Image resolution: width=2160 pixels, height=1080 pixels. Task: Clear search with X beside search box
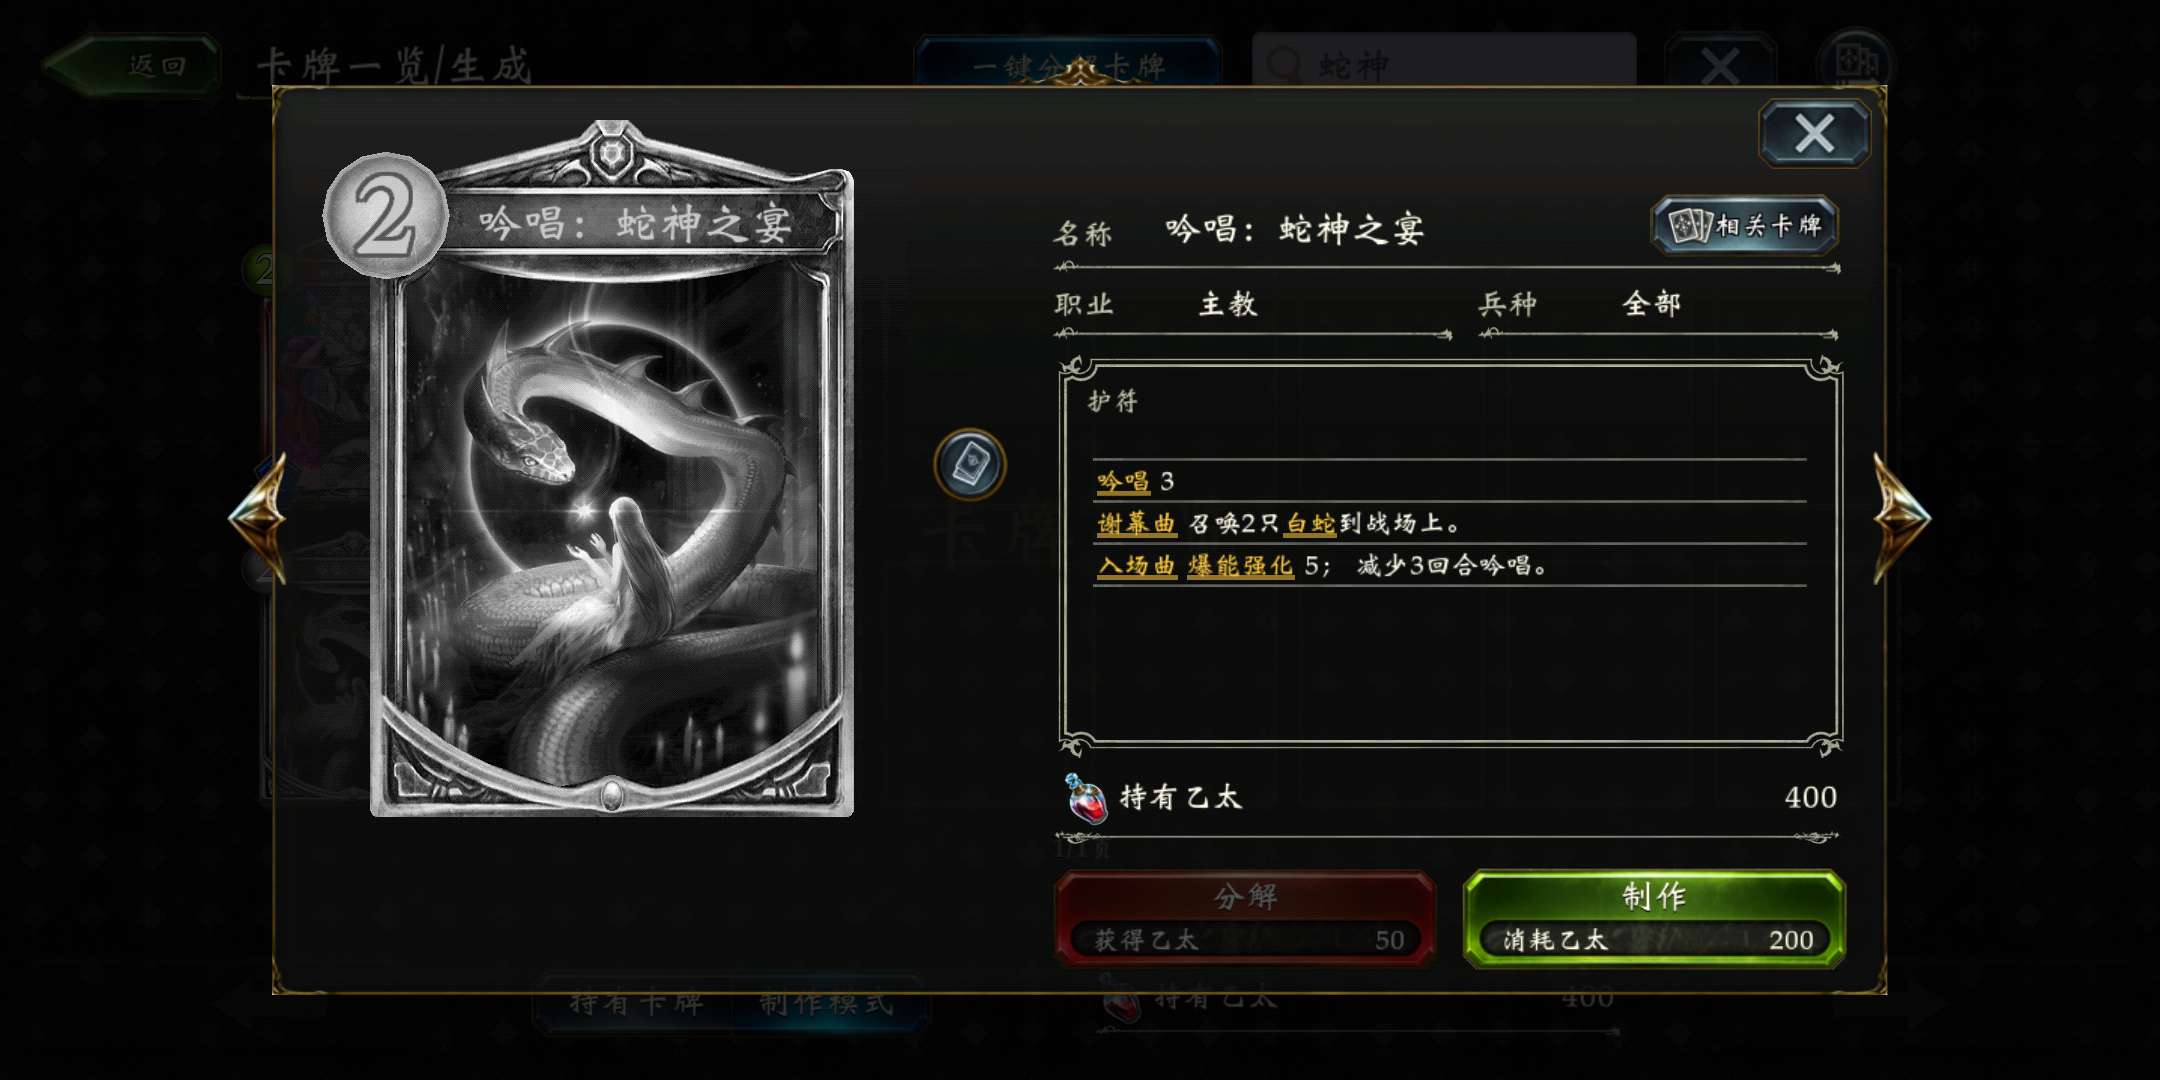tap(1720, 66)
